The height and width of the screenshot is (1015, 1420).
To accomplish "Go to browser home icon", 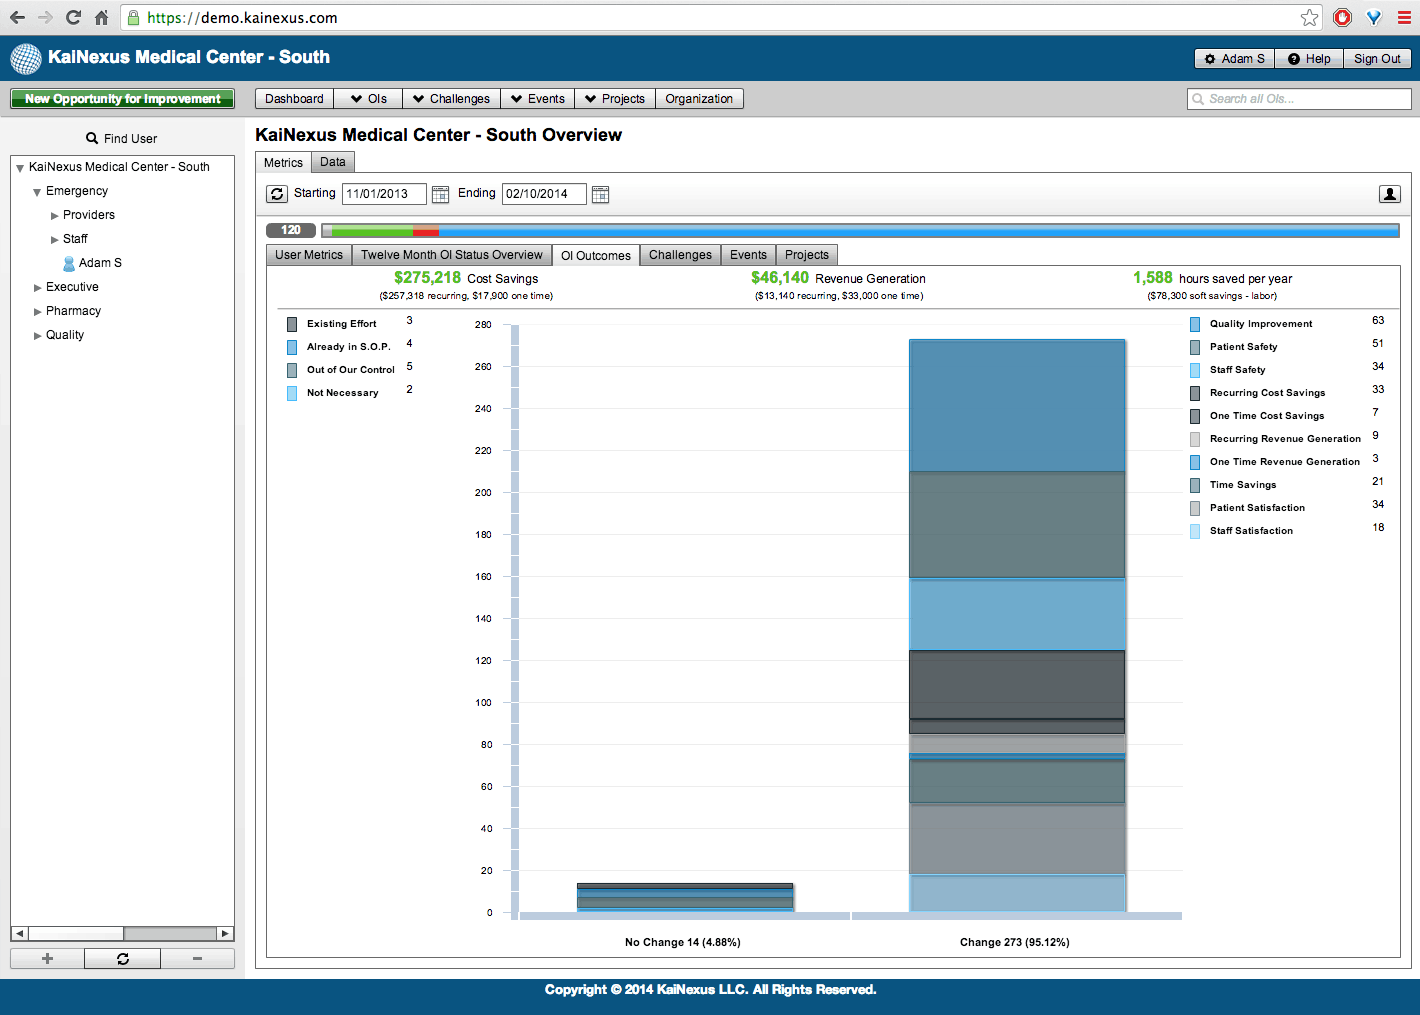I will pyautogui.click(x=101, y=17).
